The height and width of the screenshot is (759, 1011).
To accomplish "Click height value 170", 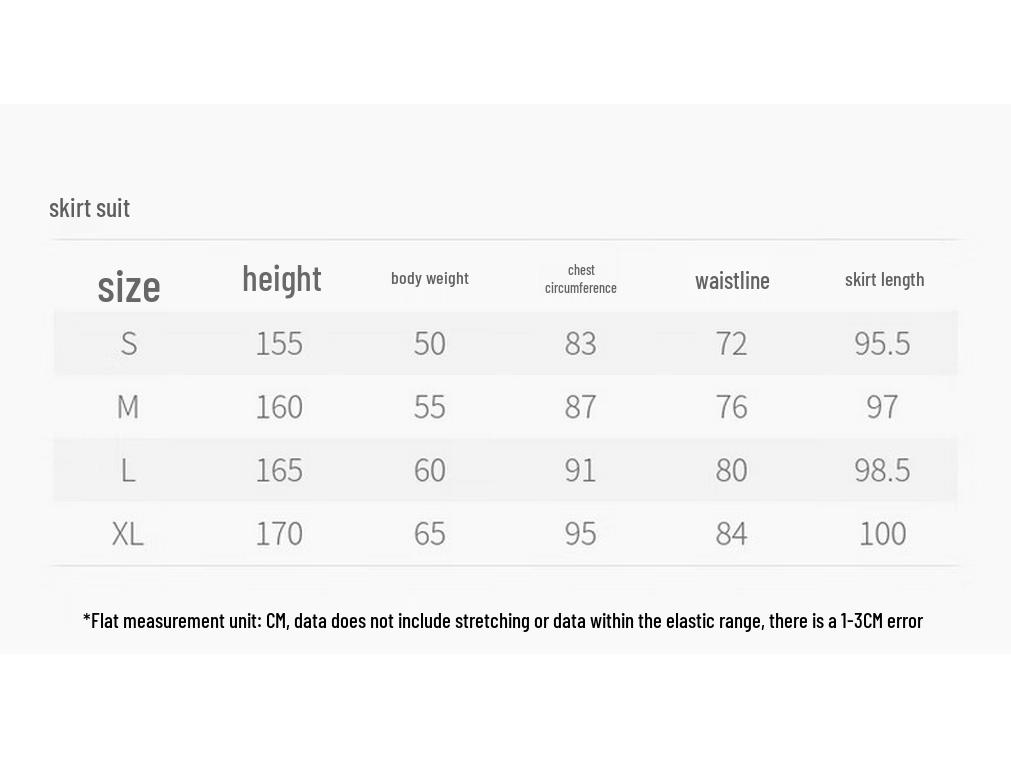I will click(279, 534).
